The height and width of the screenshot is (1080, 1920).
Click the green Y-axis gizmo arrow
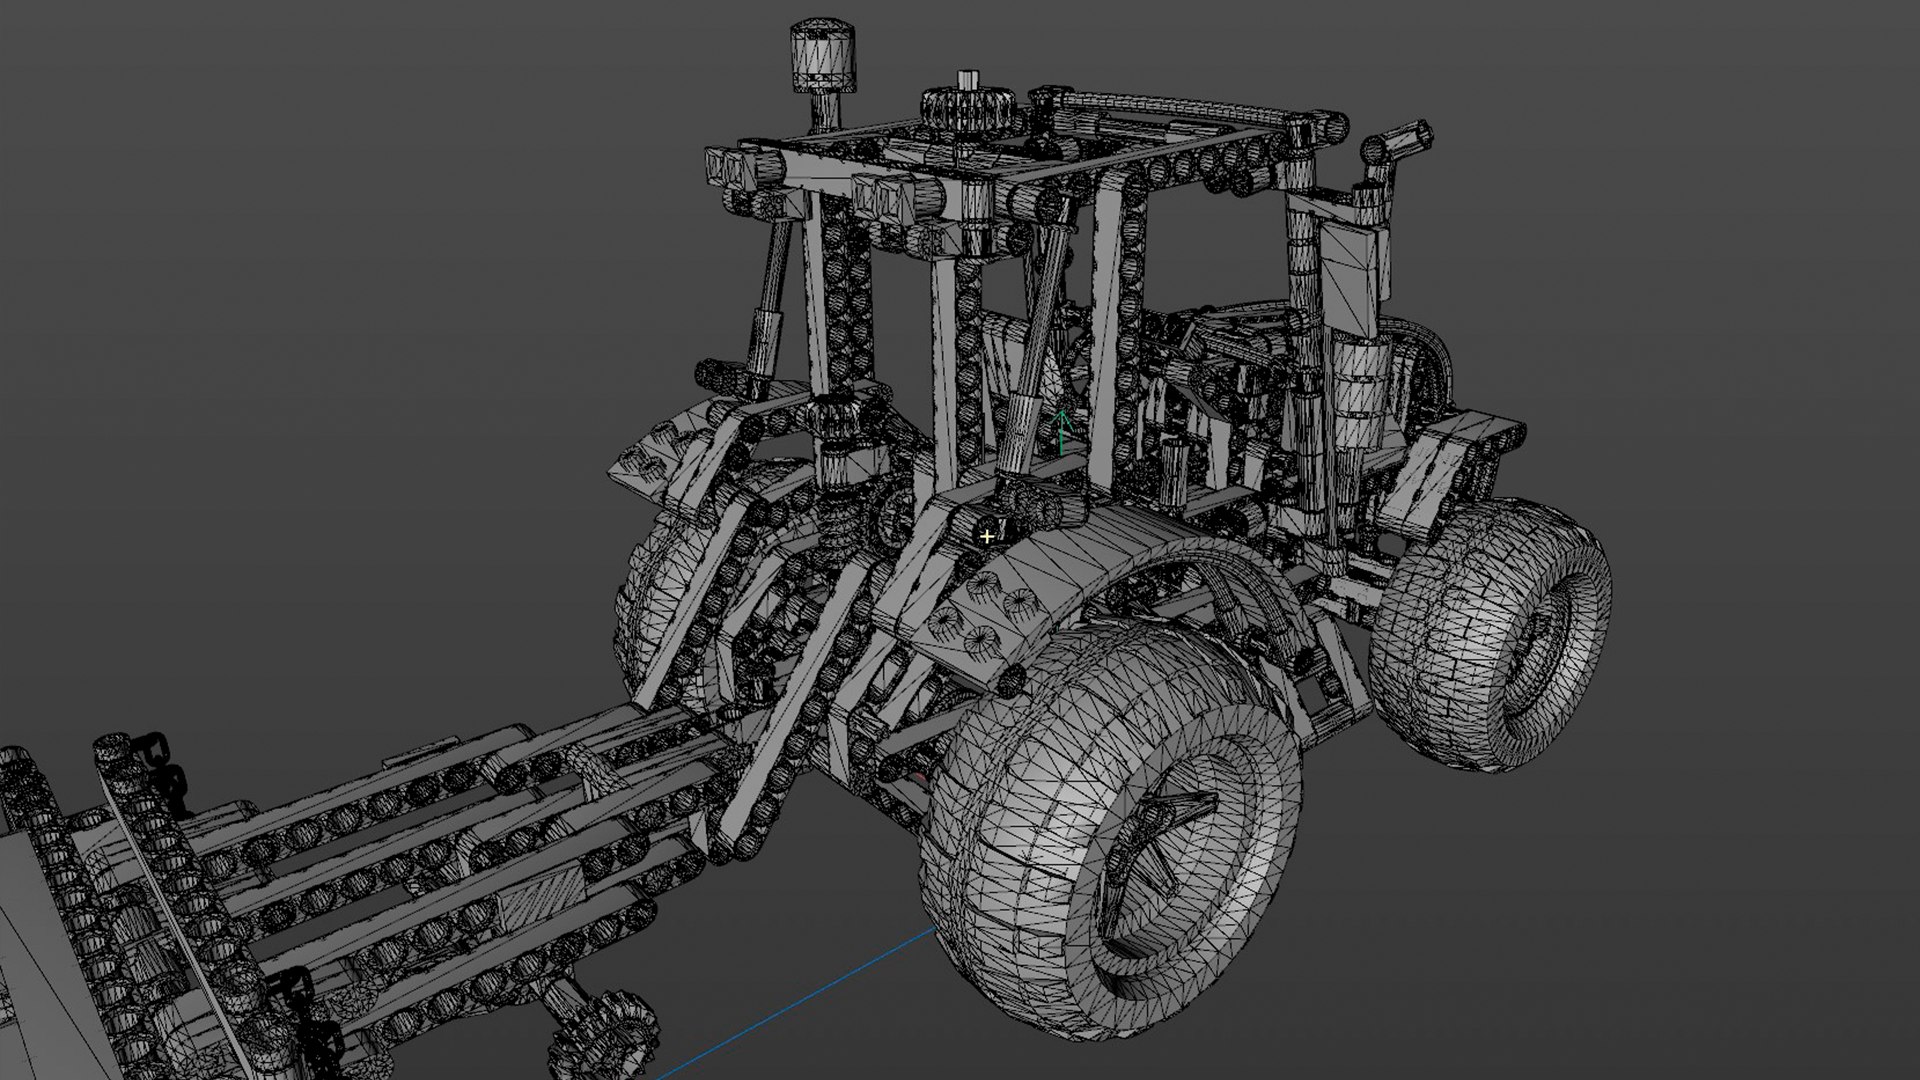click(1063, 432)
